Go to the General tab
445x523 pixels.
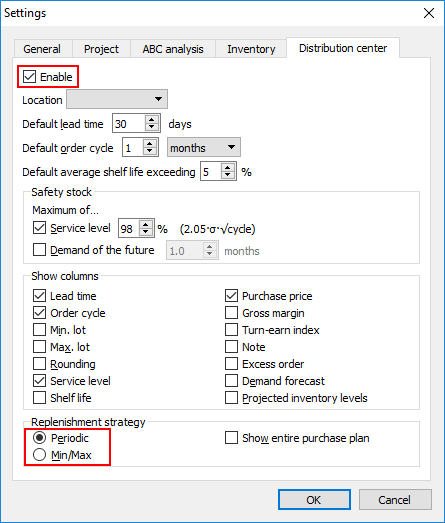point(42,49)
